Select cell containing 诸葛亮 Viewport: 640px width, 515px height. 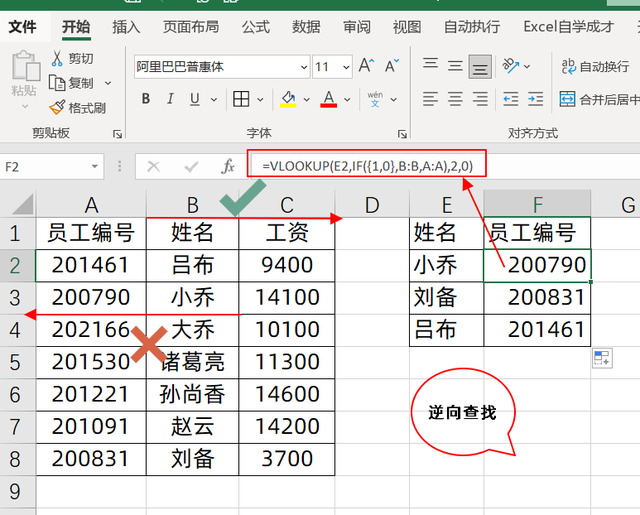(x=192, y=362)
